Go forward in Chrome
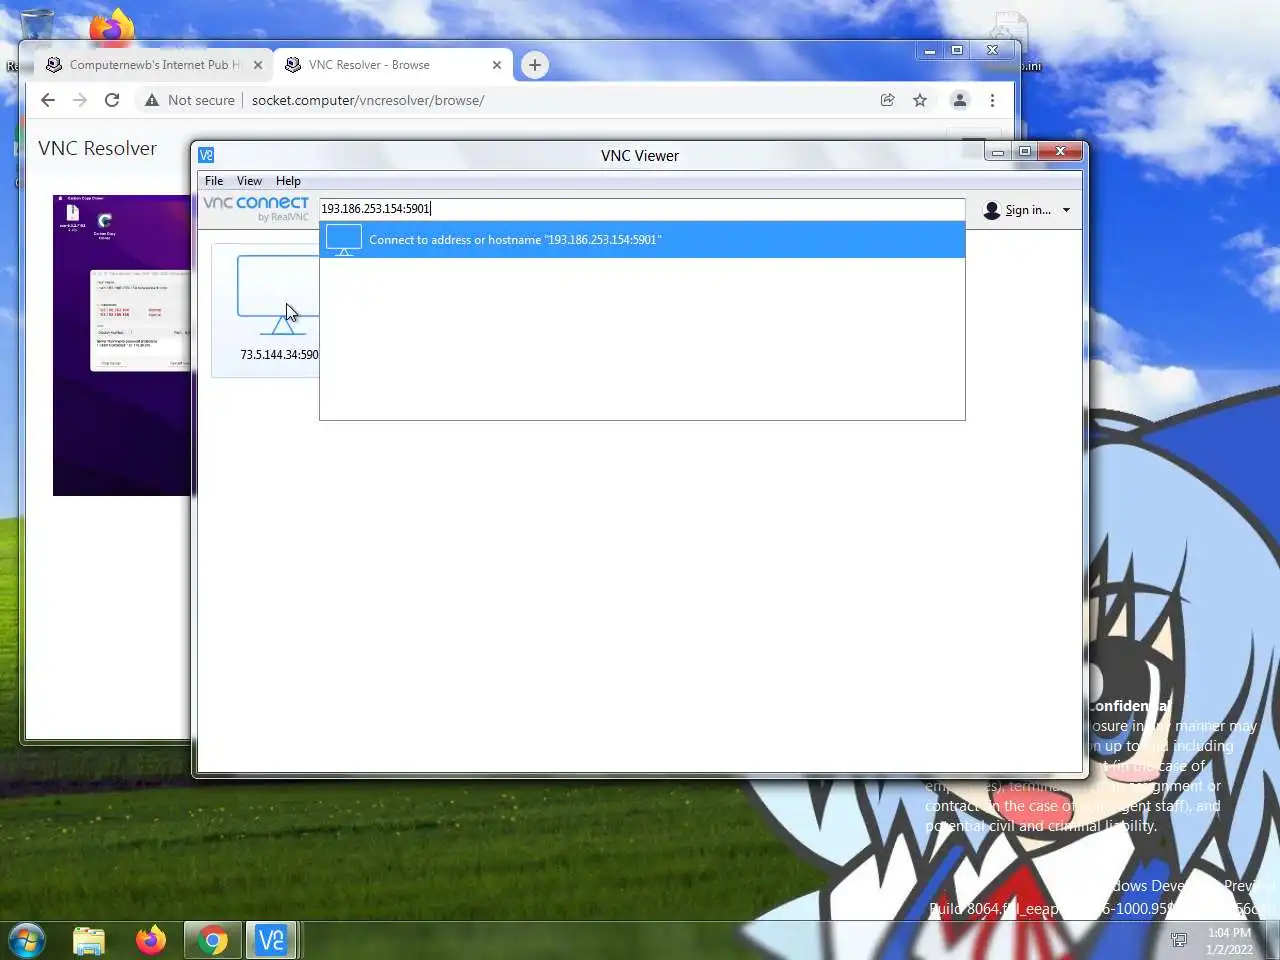1280x960 pixels. click(80, 100)
